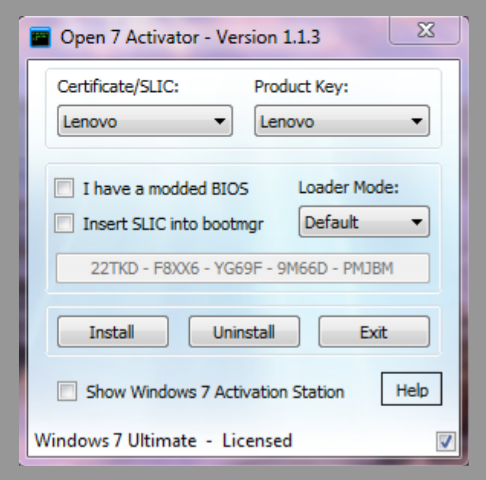Click the Open 7 Activator title bar icon

(x=40, y=37)
